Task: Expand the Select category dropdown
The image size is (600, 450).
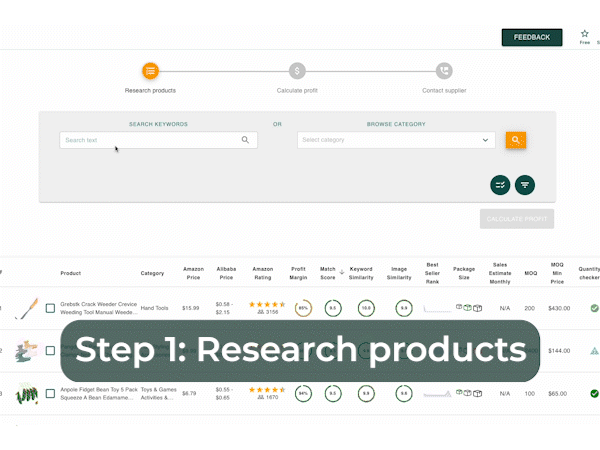Action: click(396, 140)
